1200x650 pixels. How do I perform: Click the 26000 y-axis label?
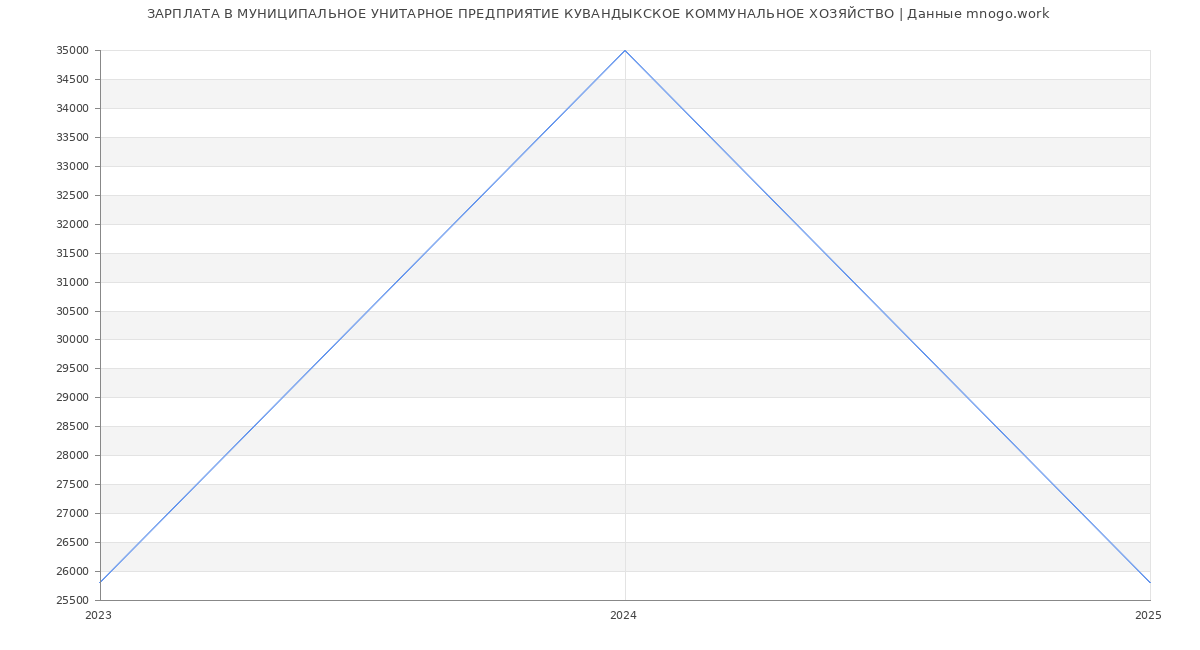pyautogui.click(x=73, y=572)
